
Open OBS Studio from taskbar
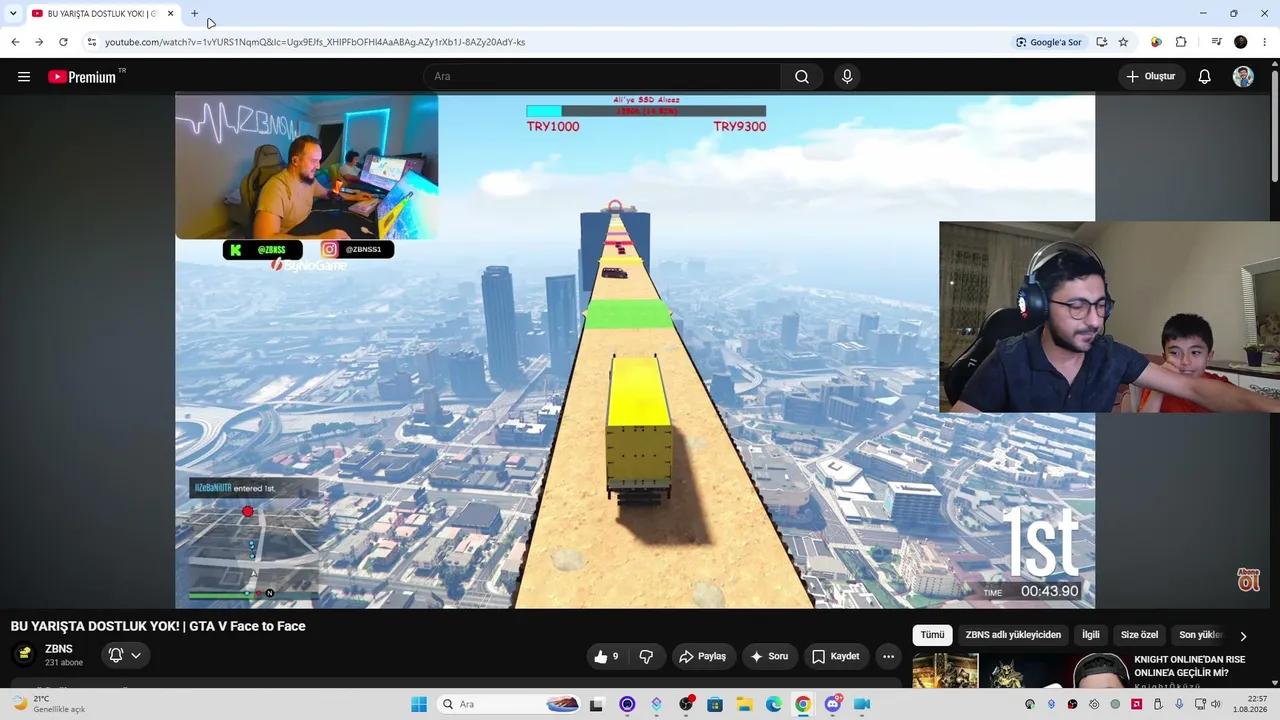(x=686, y=704)
